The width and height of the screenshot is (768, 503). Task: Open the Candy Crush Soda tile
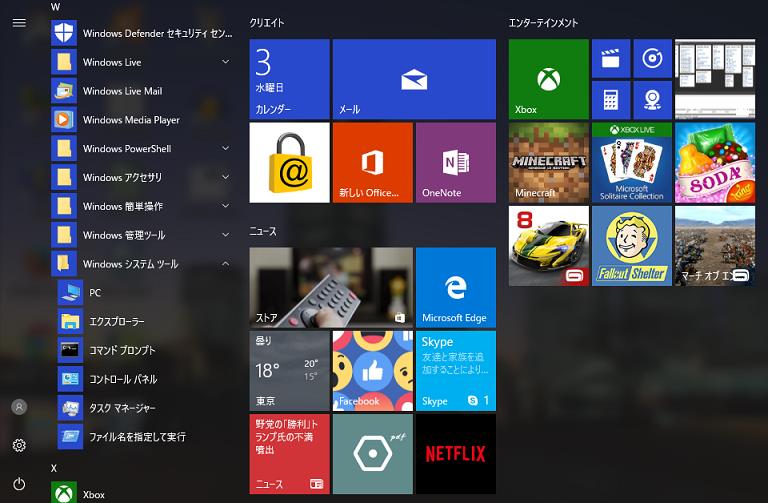click(715, 163)
